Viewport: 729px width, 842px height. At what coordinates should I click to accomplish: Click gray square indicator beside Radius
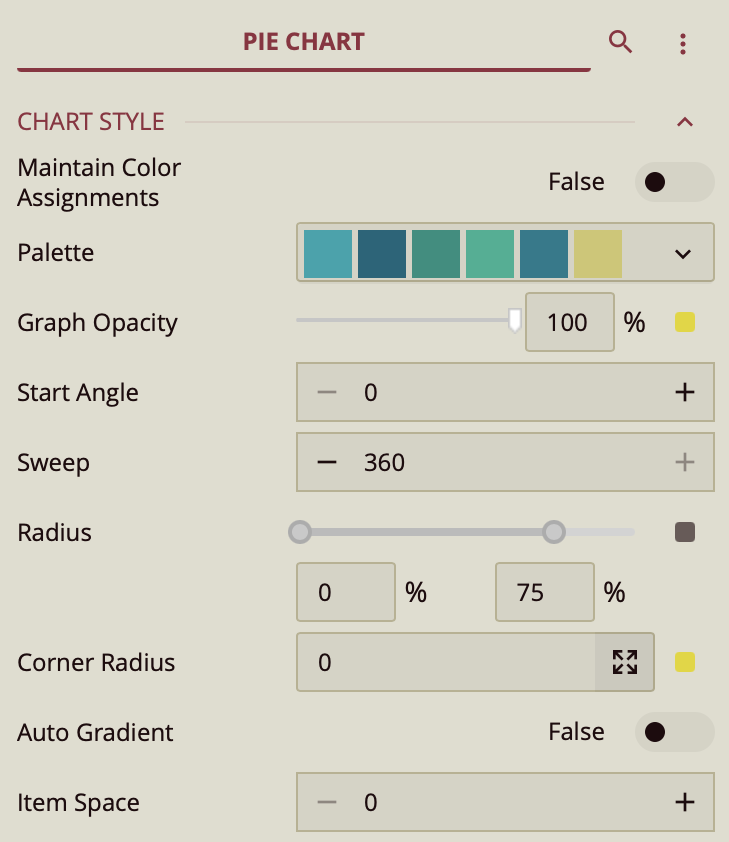pos(685,532)
